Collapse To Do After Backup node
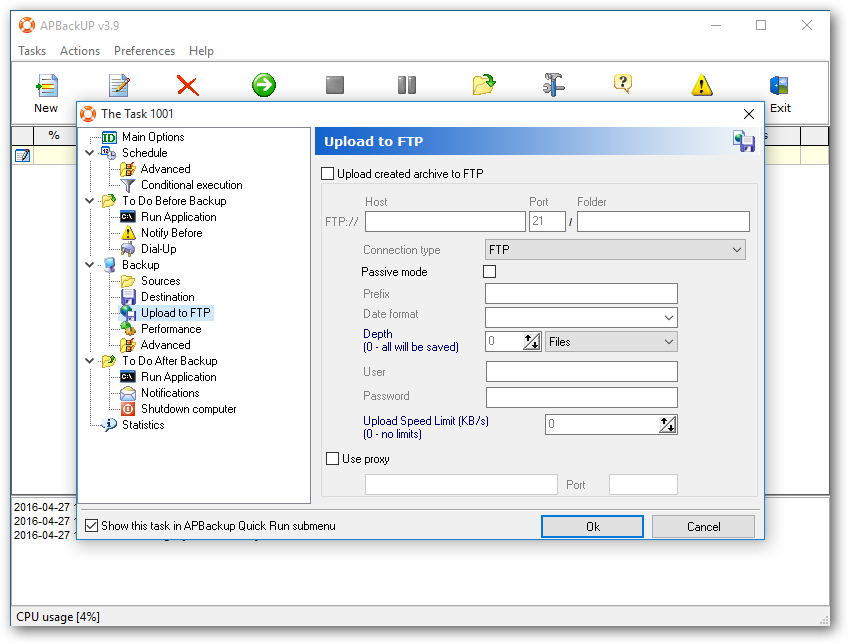Screen dimensions: 848x644 [x=90, y=361]
